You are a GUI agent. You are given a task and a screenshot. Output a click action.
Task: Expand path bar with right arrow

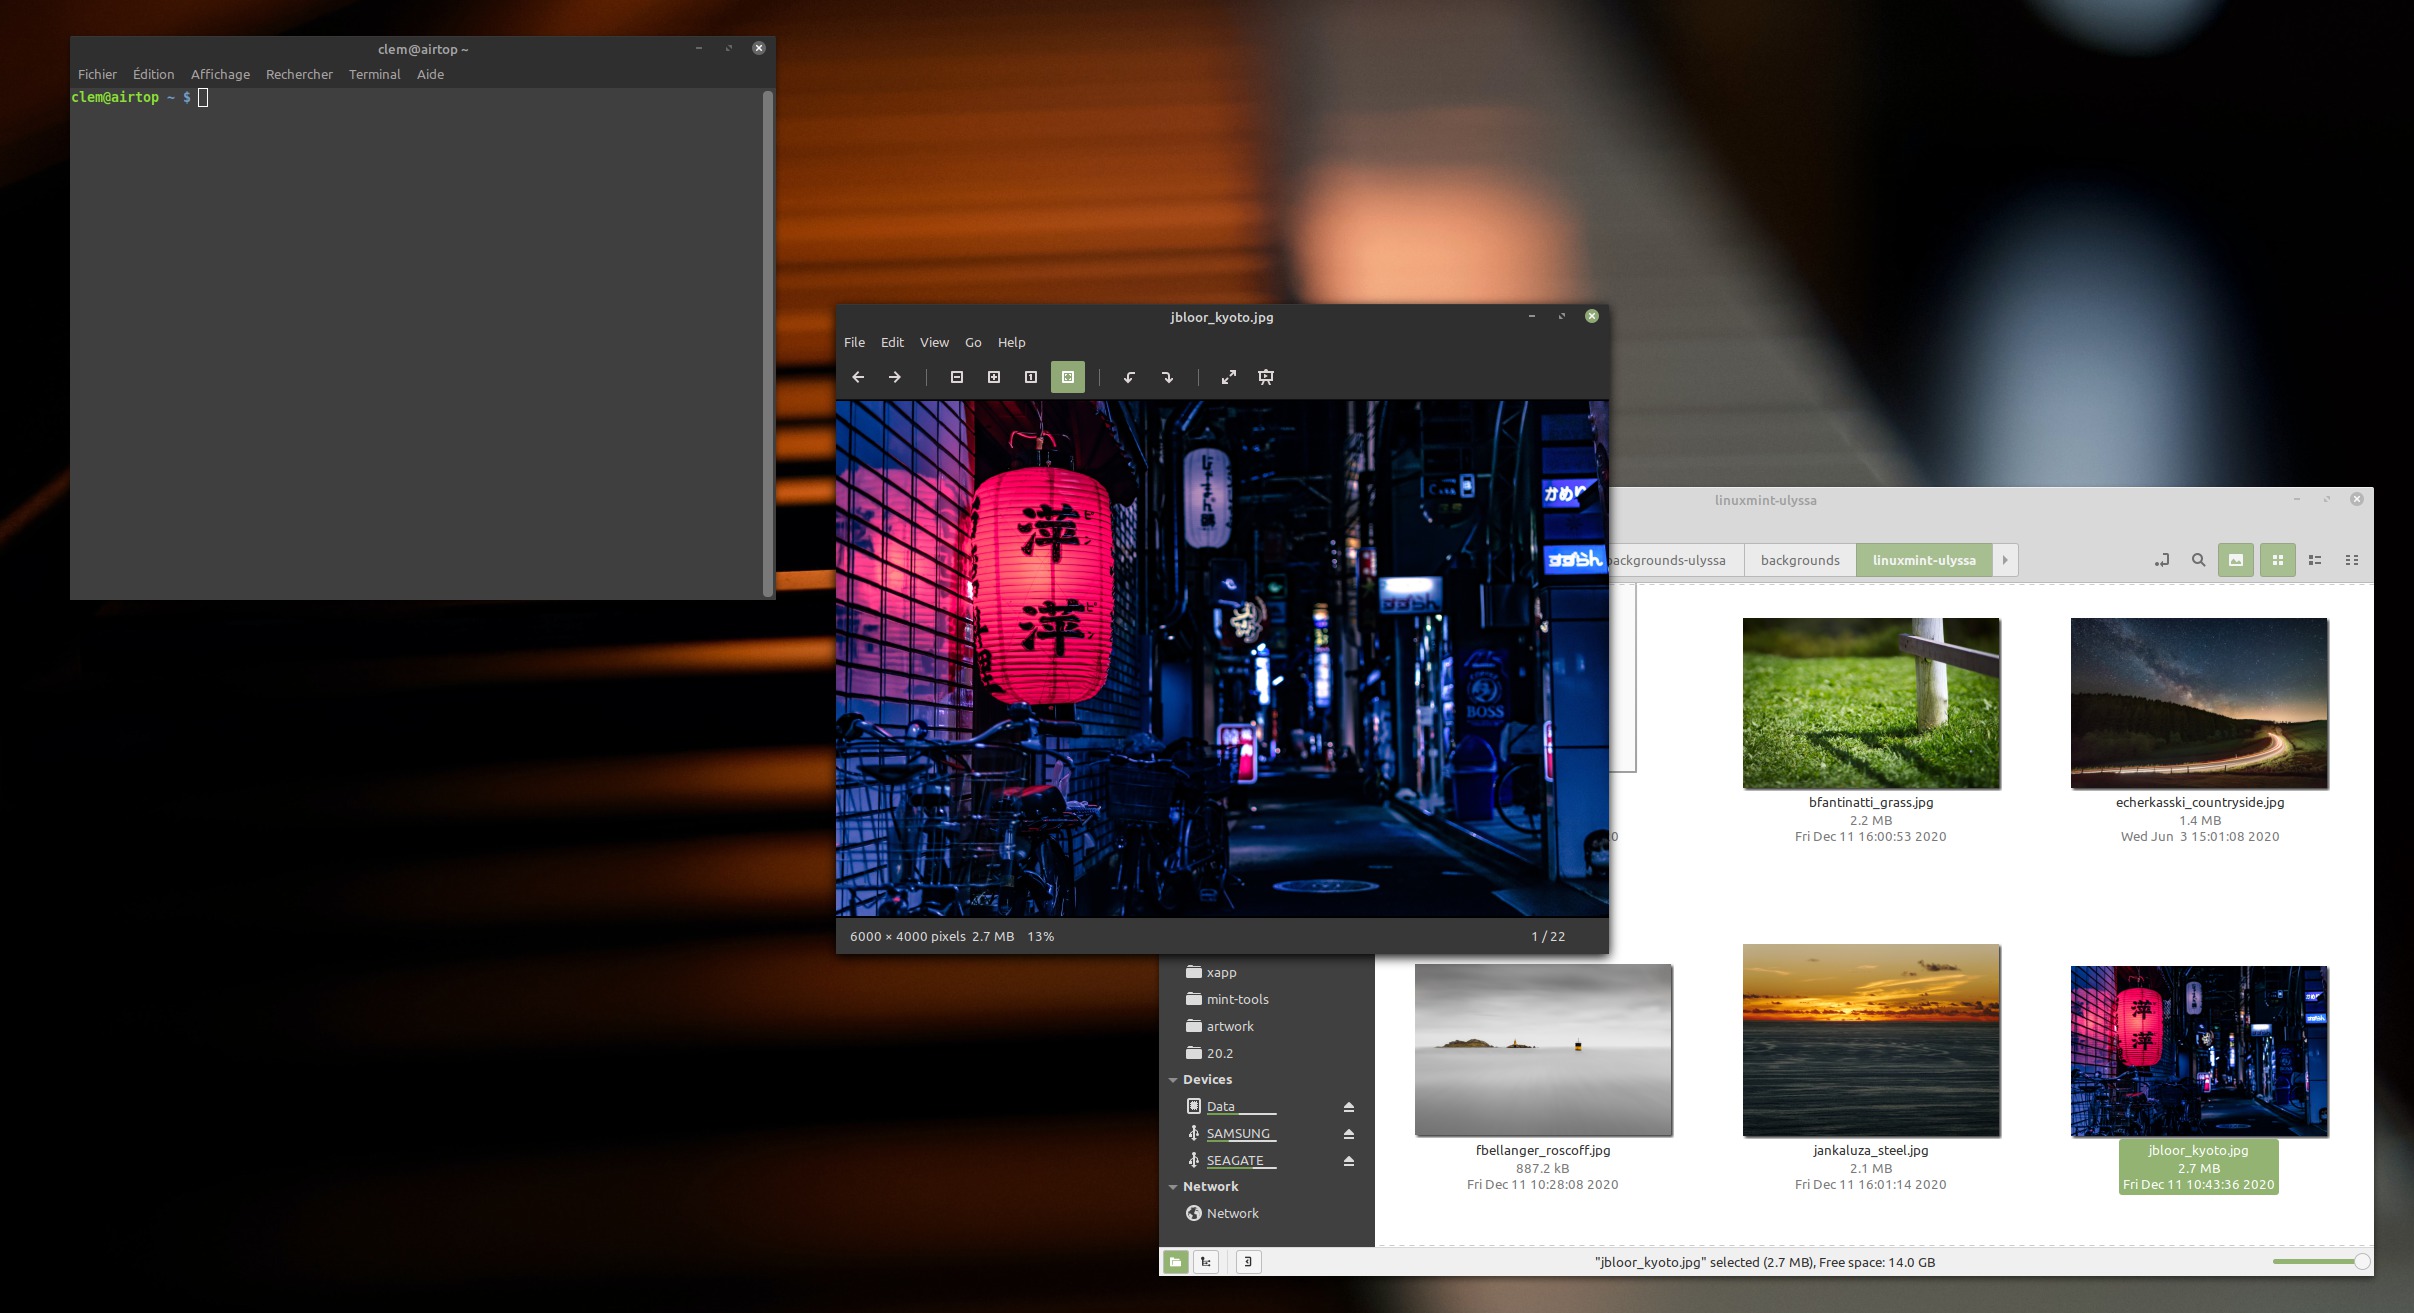coord(2005,560)
